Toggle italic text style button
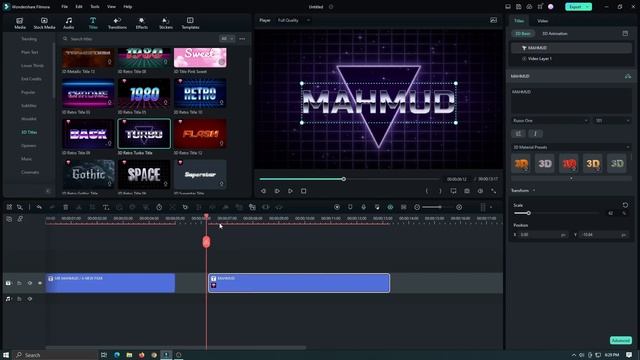Viewport: 640px width, 360px height. pyautogui.click(x=536, y=133)
